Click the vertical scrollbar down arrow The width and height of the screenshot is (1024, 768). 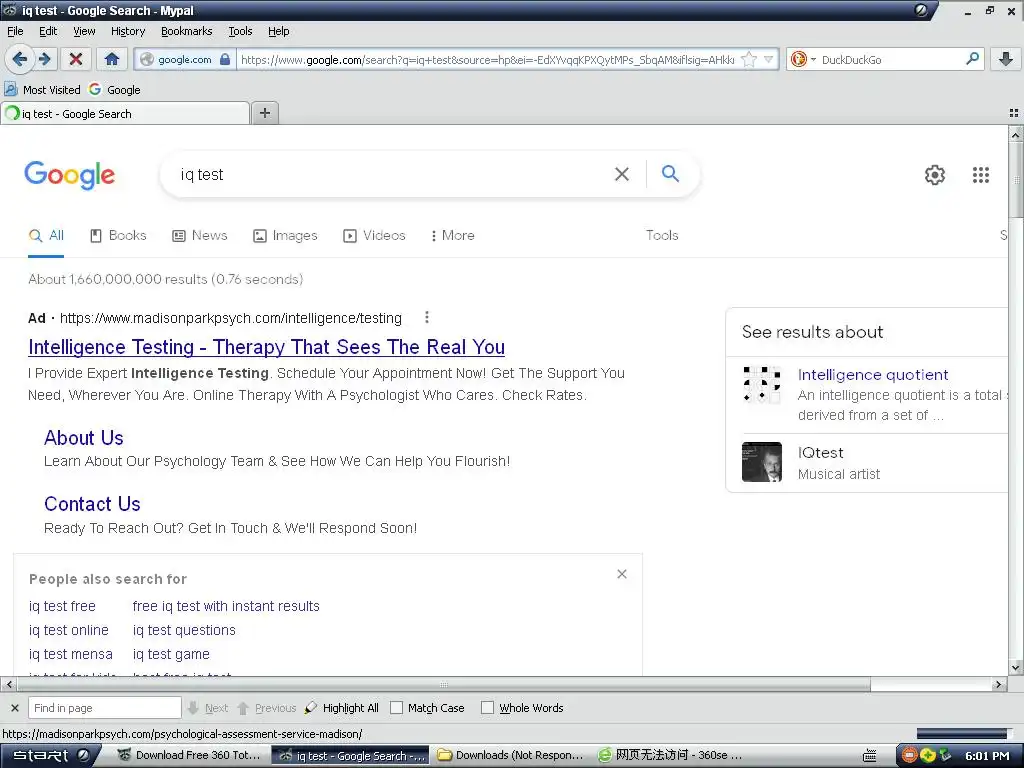point(1016,667)
